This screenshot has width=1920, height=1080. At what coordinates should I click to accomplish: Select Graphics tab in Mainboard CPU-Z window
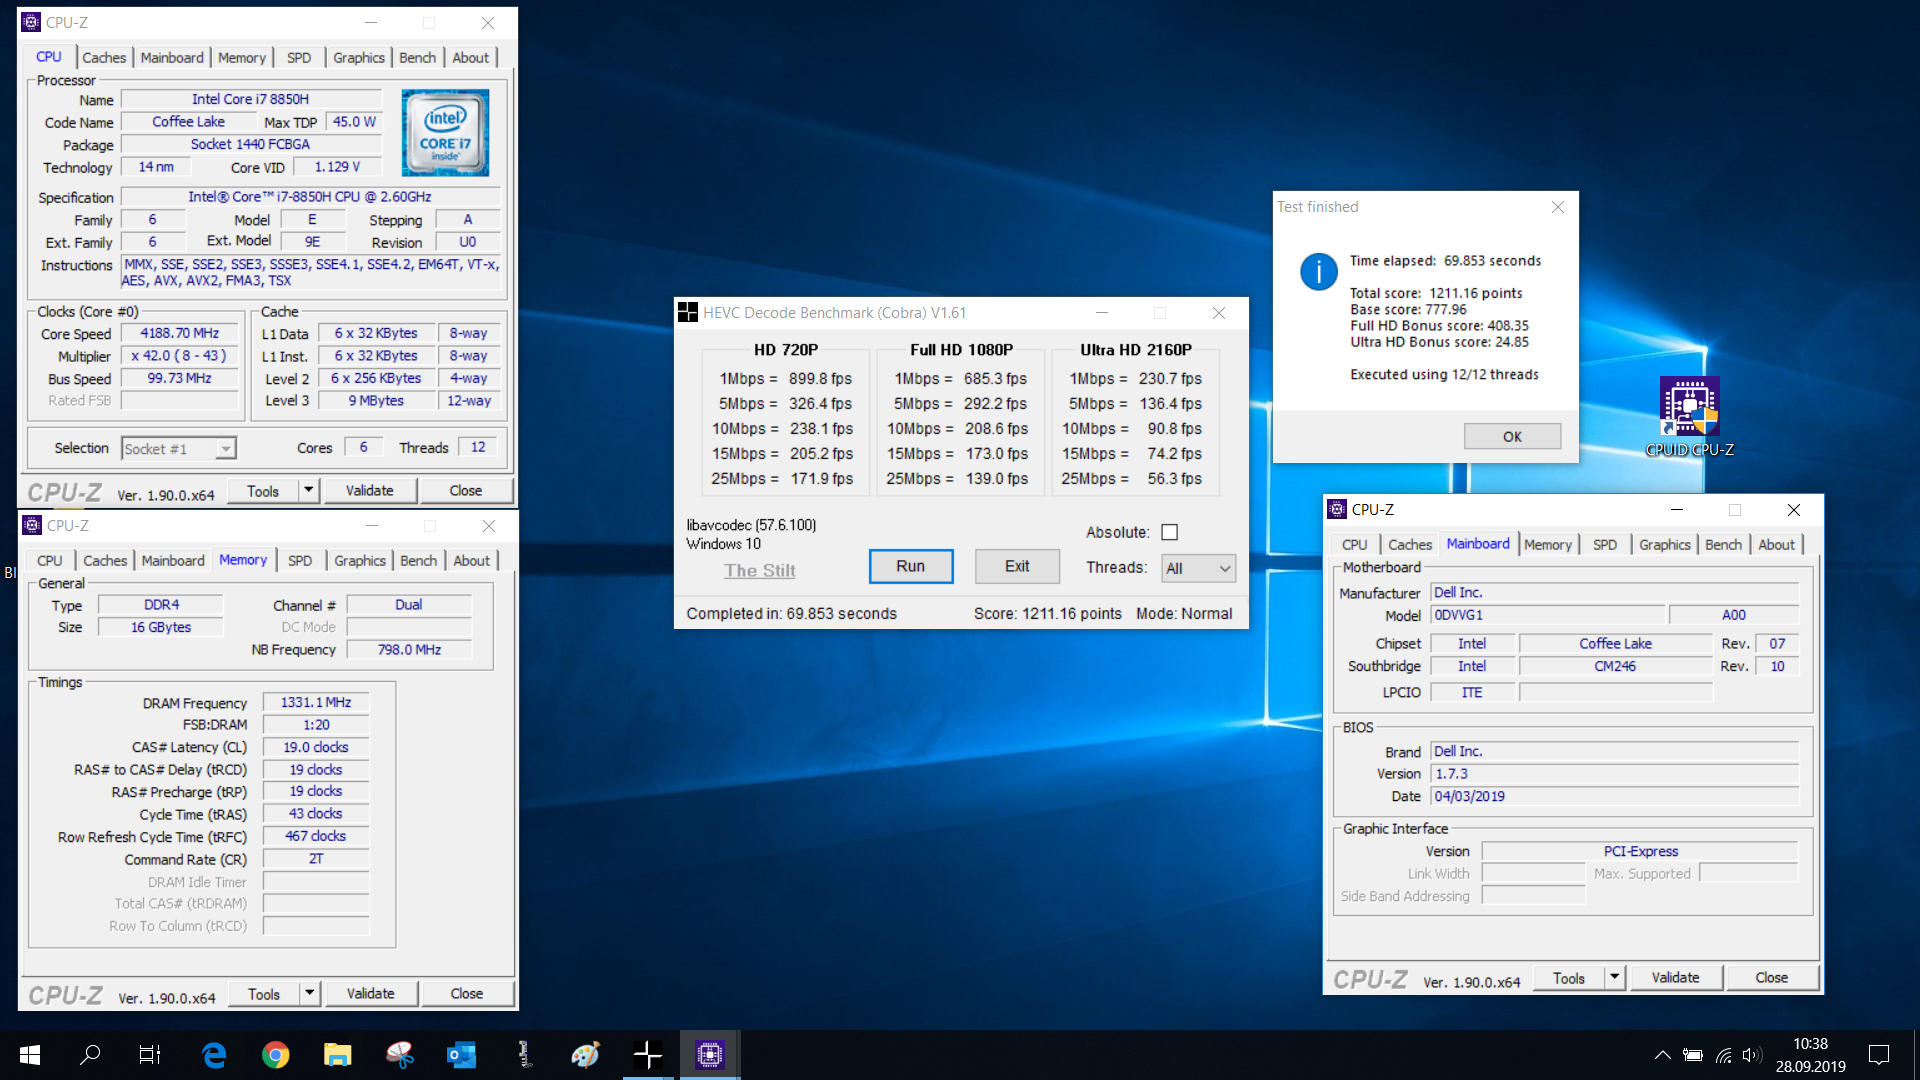1664,545
